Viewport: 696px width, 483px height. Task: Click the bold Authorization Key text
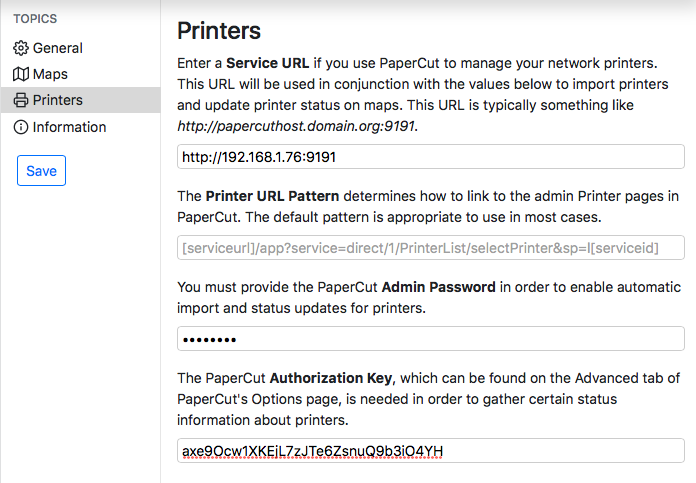(331, 378)
